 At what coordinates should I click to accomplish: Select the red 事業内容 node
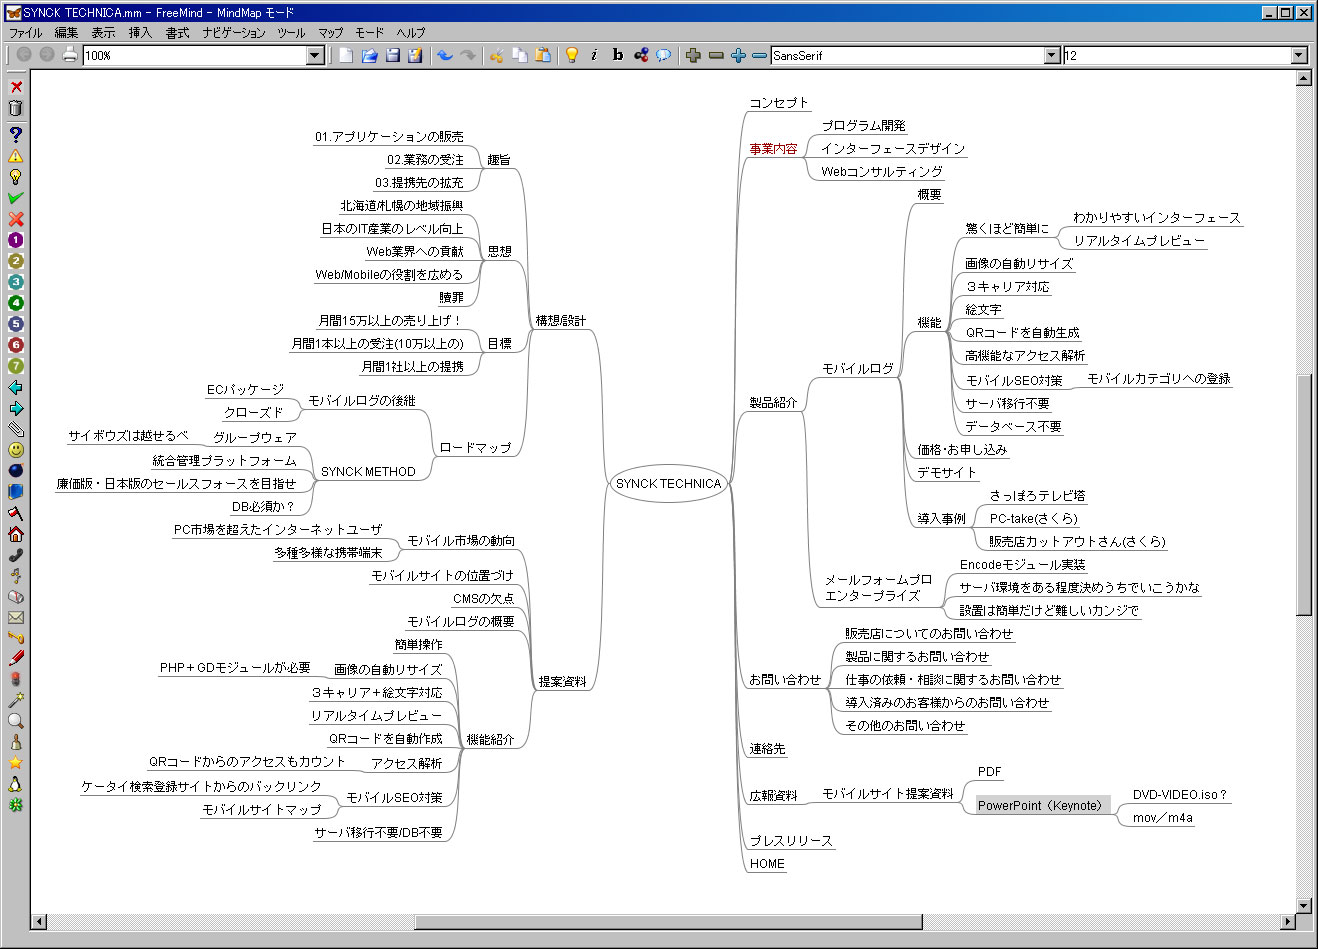point(774,149)
